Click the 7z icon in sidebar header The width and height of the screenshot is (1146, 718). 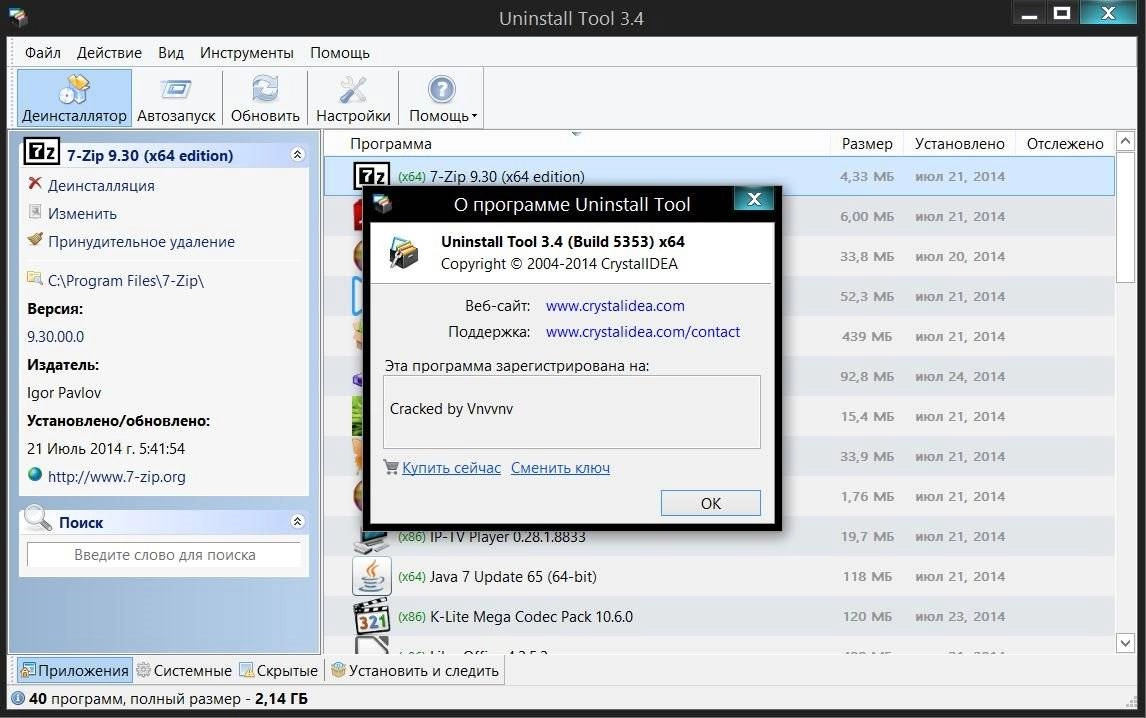pyautogui.click(x=41, y=151)
